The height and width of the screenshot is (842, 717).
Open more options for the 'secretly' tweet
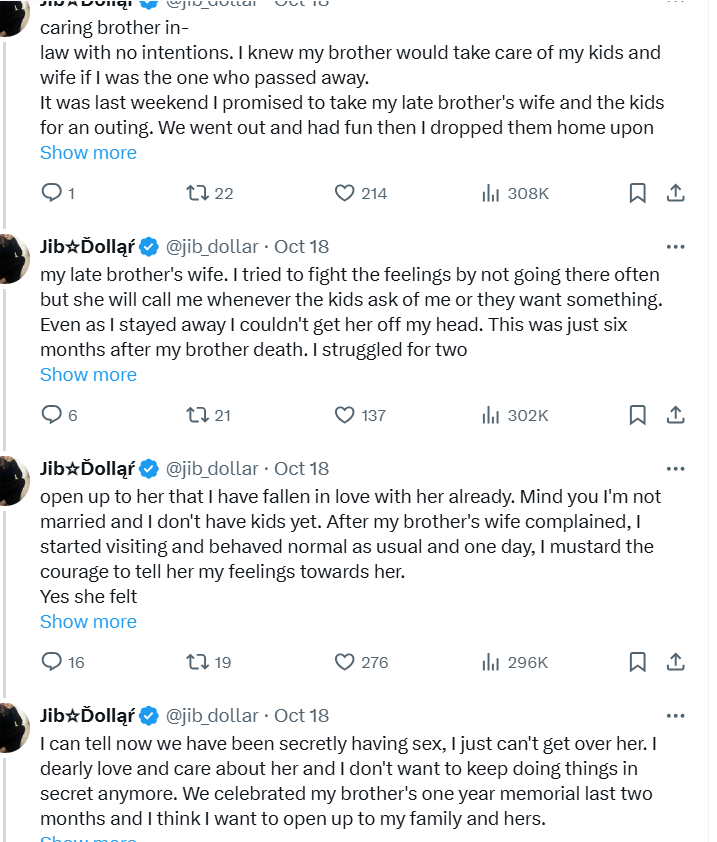(675, 716)
